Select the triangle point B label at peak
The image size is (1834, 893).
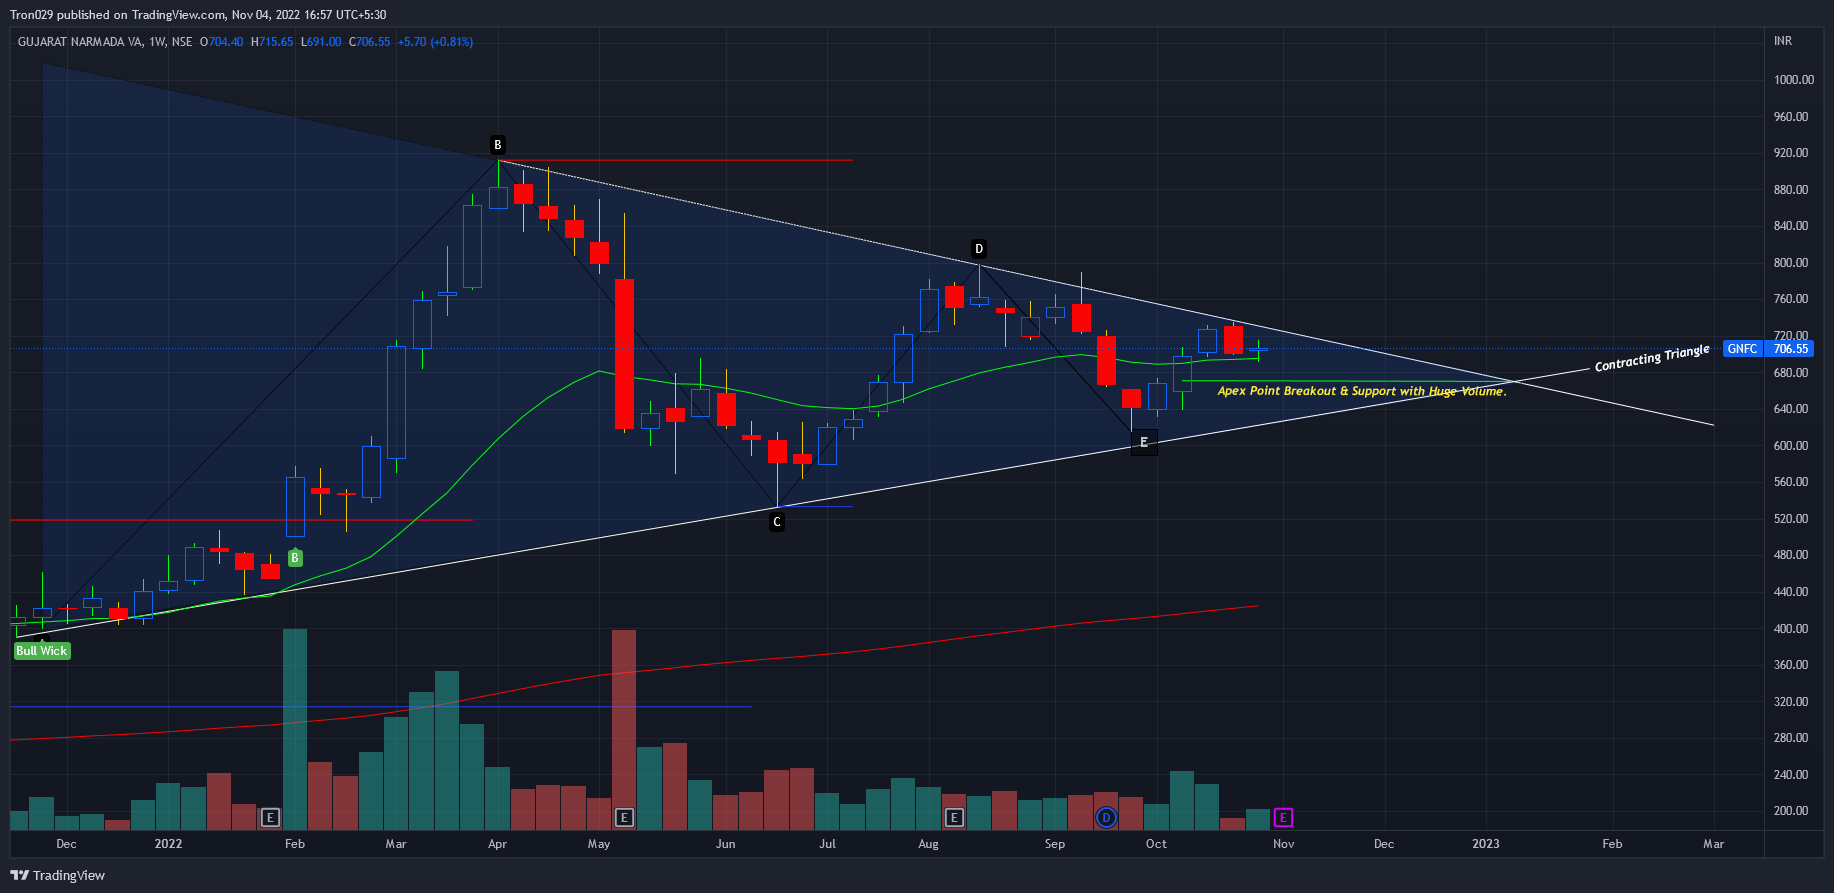[498, 145]
